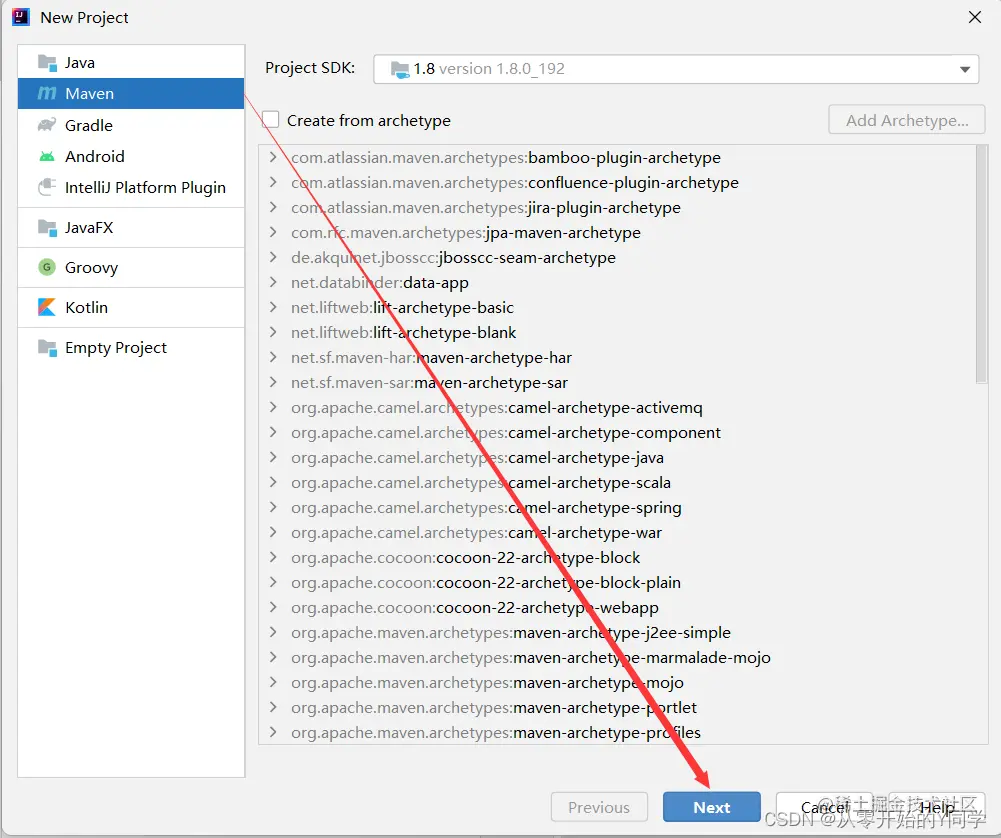
Task: Expand the camel-archetype-activemq node
Action: (x=273, y=407)
